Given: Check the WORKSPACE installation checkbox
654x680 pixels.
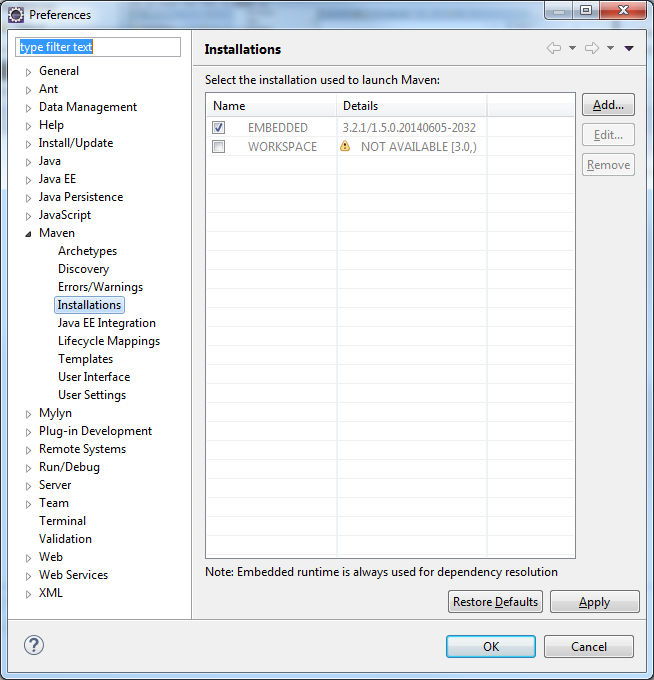Looking at the screenshot, I should (218, 146).
